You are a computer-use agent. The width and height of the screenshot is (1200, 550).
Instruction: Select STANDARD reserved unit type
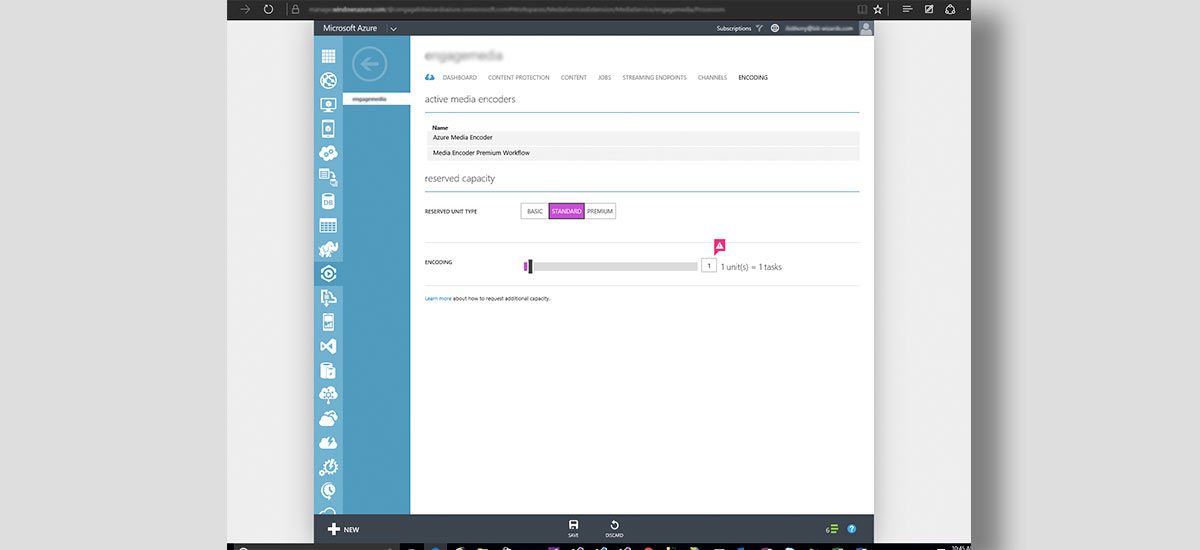point(566,211)
